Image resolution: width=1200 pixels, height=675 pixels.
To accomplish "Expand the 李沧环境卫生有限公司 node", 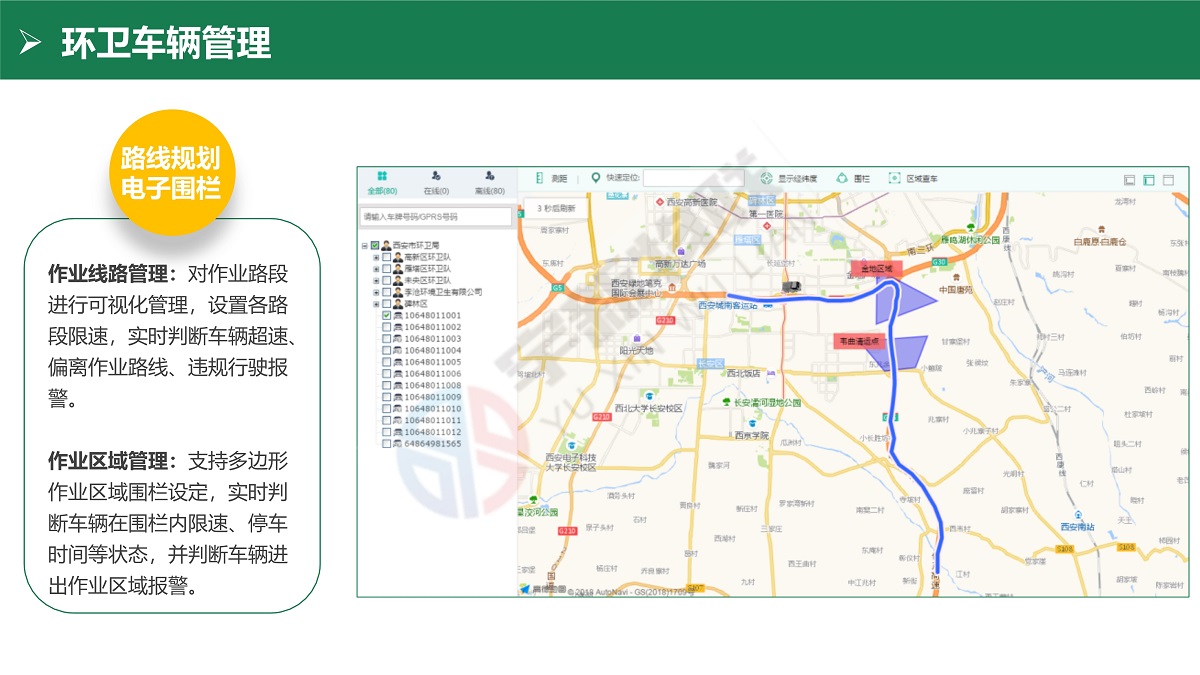I will pos(375,292).
